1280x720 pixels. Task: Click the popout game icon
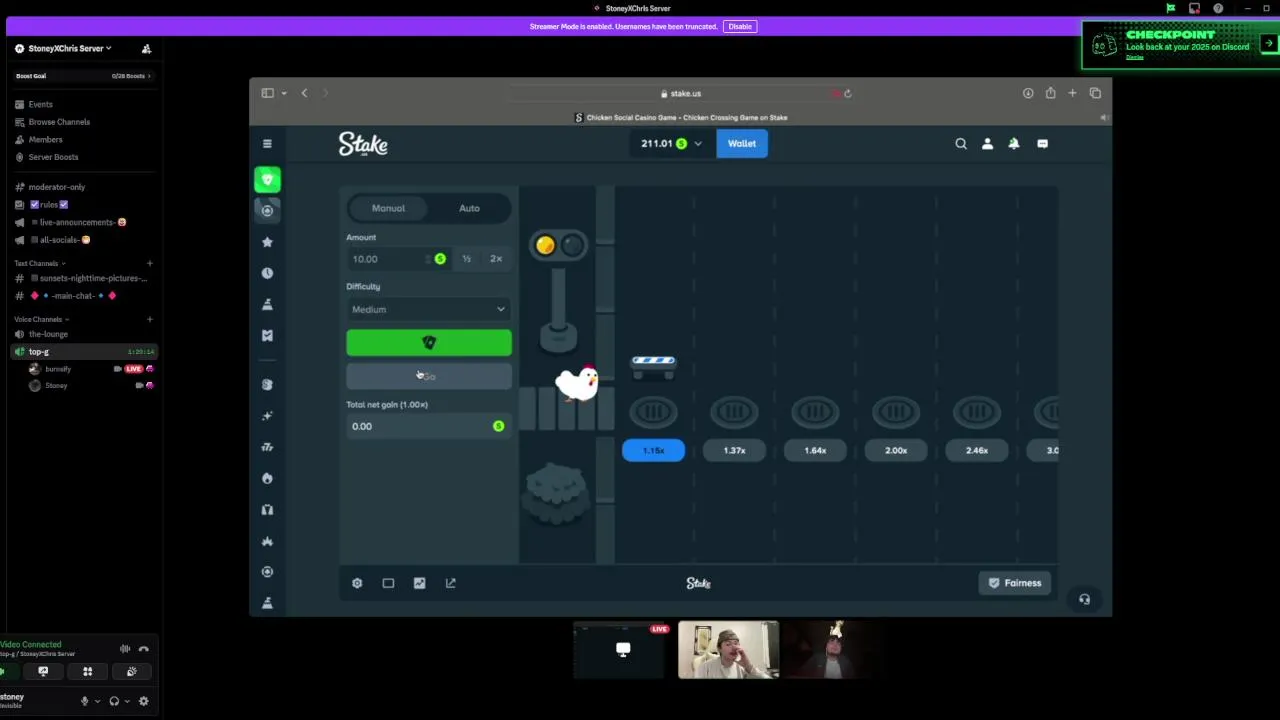(x=450, y=583)
